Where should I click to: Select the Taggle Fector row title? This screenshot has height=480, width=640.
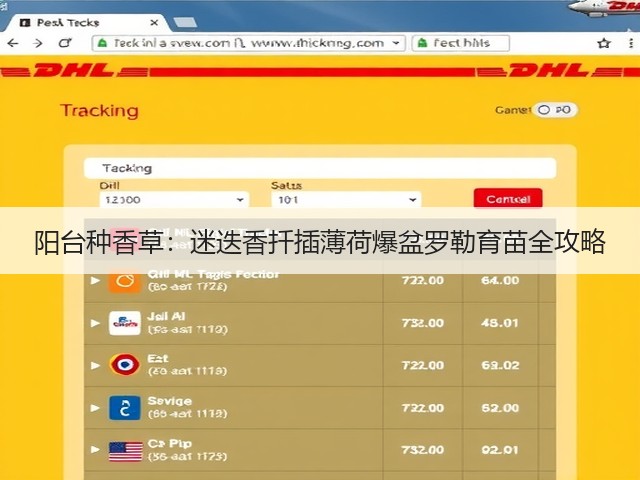pyautogui.click(x=213, y=274)
